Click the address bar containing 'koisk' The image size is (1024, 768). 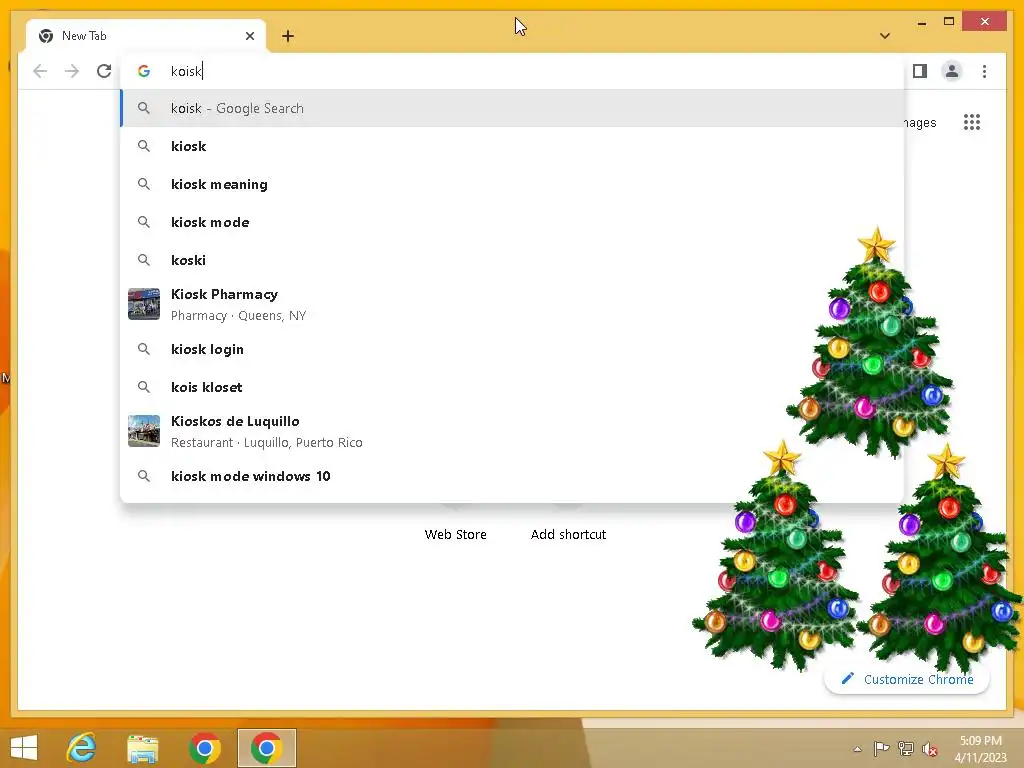click(512, 71)
